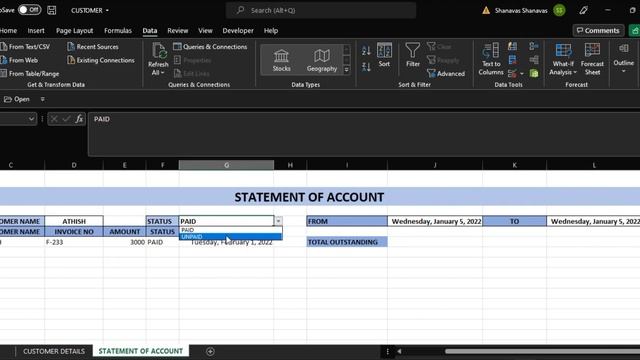Click the Relationships icon

(x=533, y=60)
